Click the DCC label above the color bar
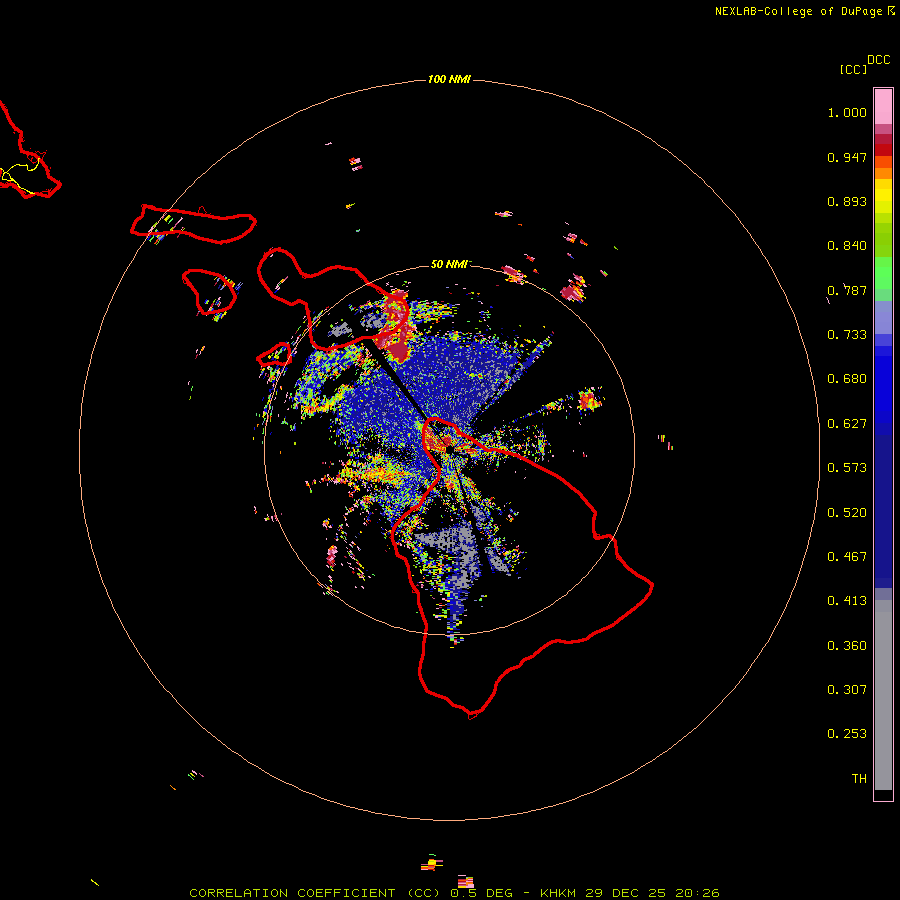The height and width of the screenshot is (900, 900). point(878,60)
